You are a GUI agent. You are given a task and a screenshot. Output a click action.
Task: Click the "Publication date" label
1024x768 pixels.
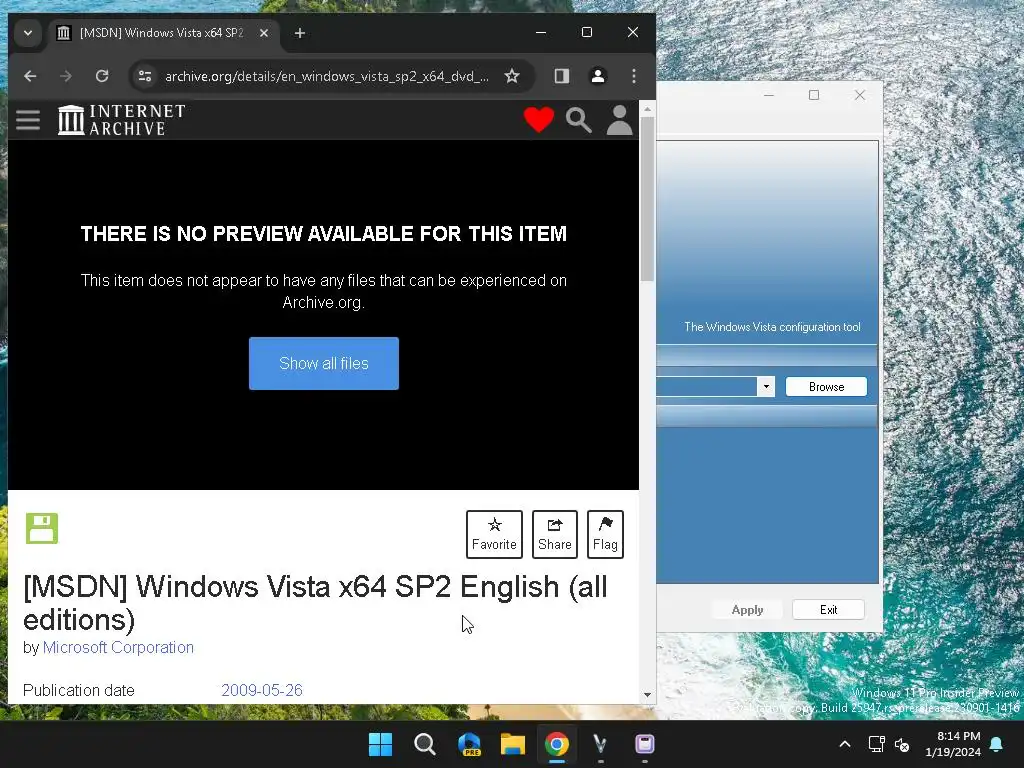coord(79,690)
